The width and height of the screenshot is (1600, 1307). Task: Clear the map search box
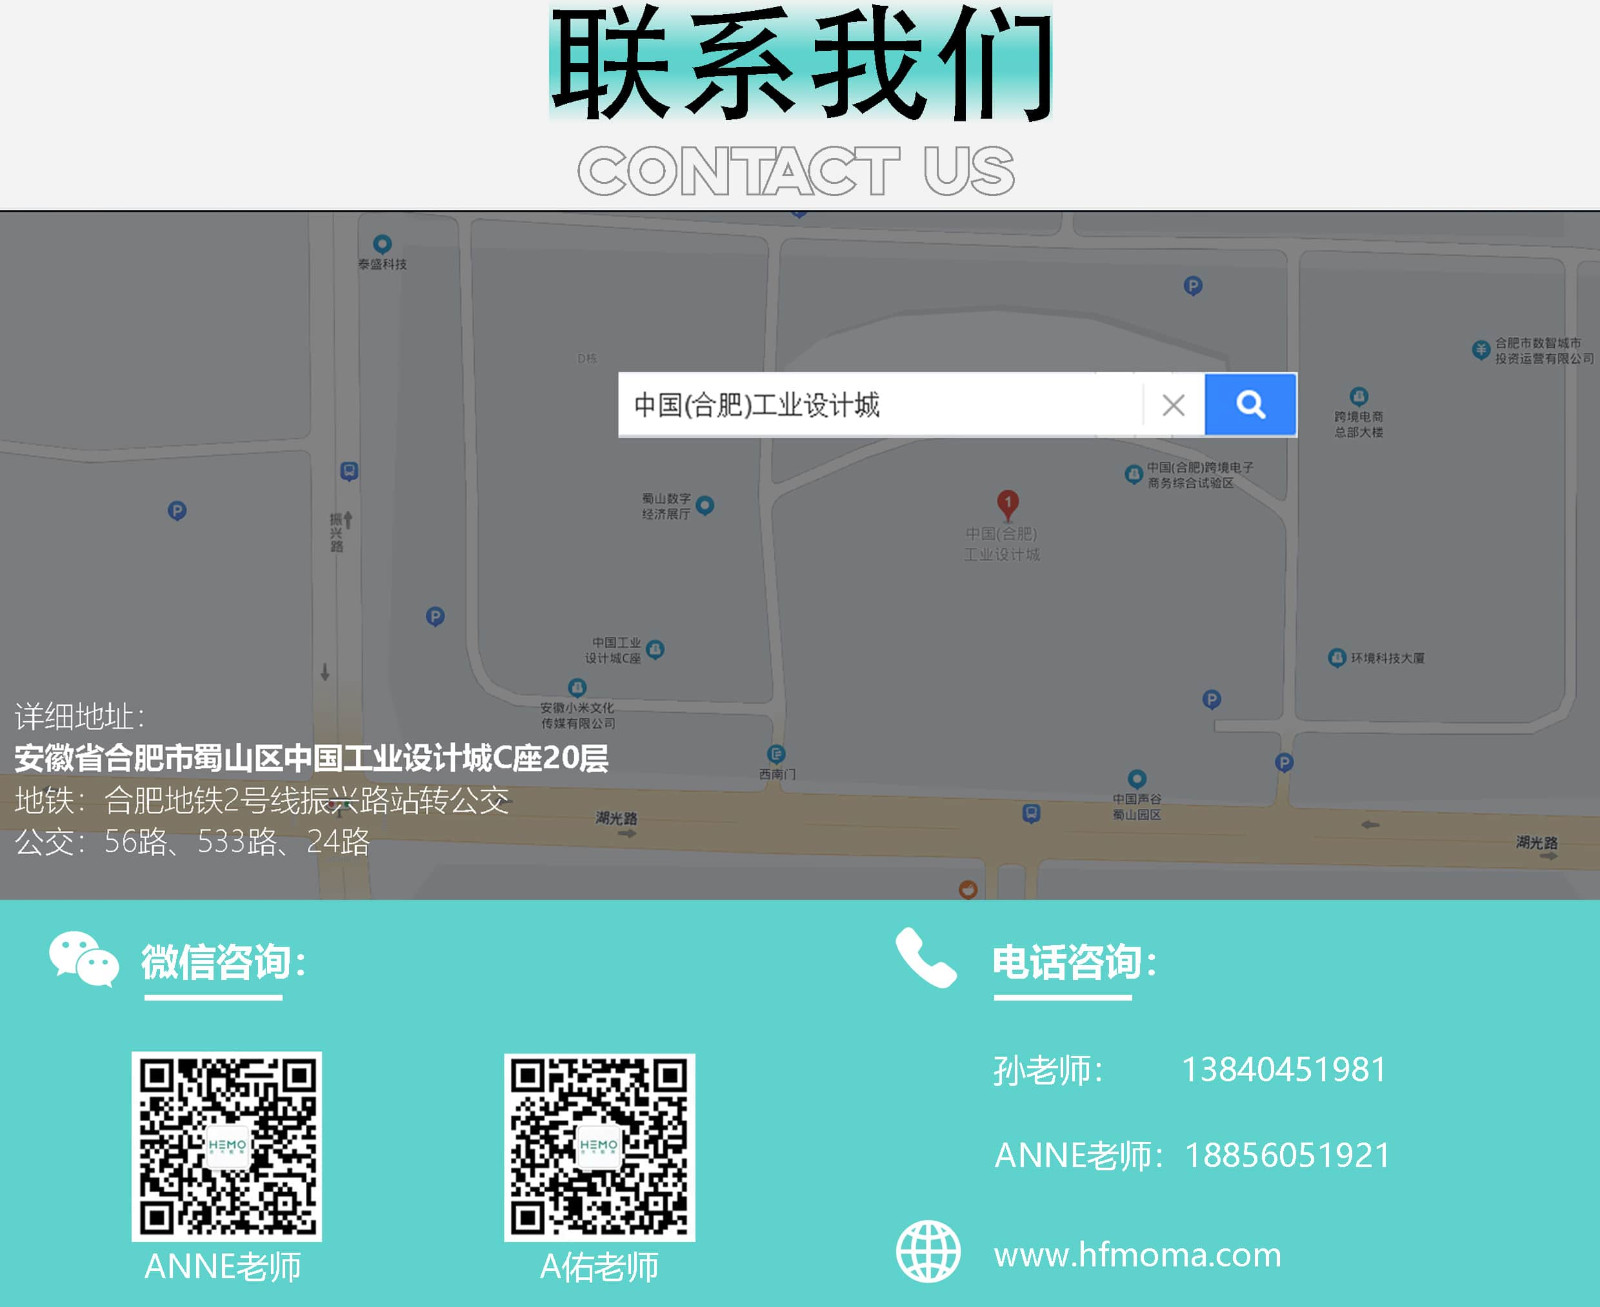(x=1173, y=405)
